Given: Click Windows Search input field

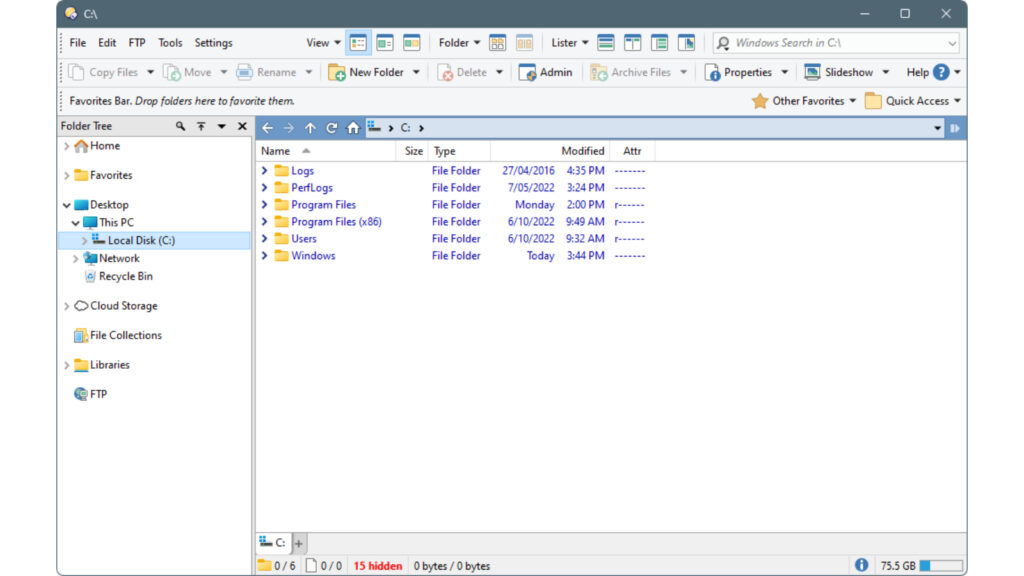Looking at the screenshot, I should [836, 43].
